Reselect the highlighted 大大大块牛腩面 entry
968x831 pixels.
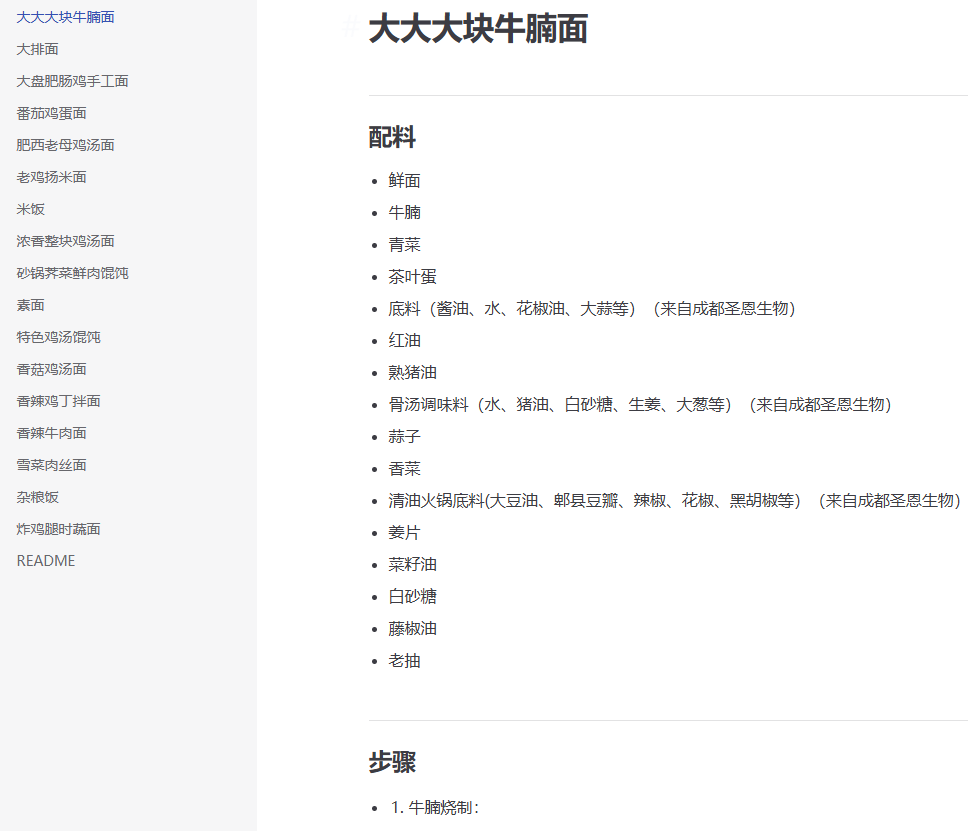tap(64, 16)
